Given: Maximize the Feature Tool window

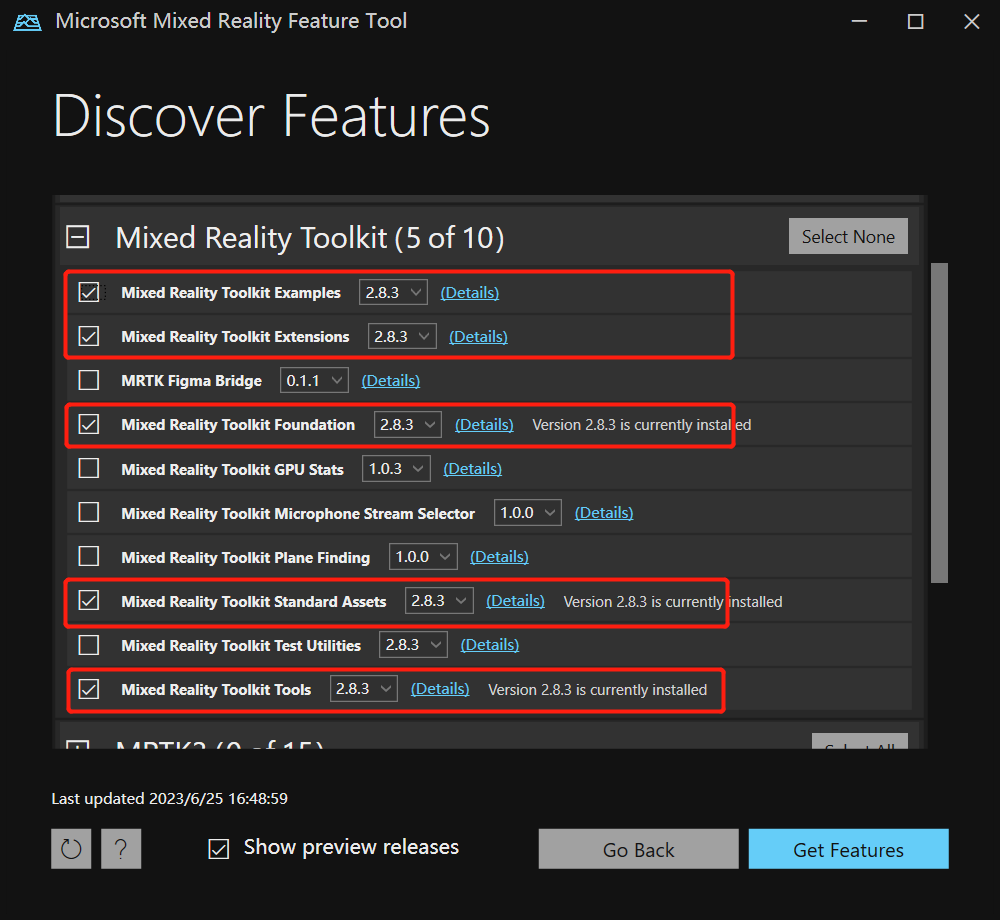Looking at the screenshot, I should [915, 21].
